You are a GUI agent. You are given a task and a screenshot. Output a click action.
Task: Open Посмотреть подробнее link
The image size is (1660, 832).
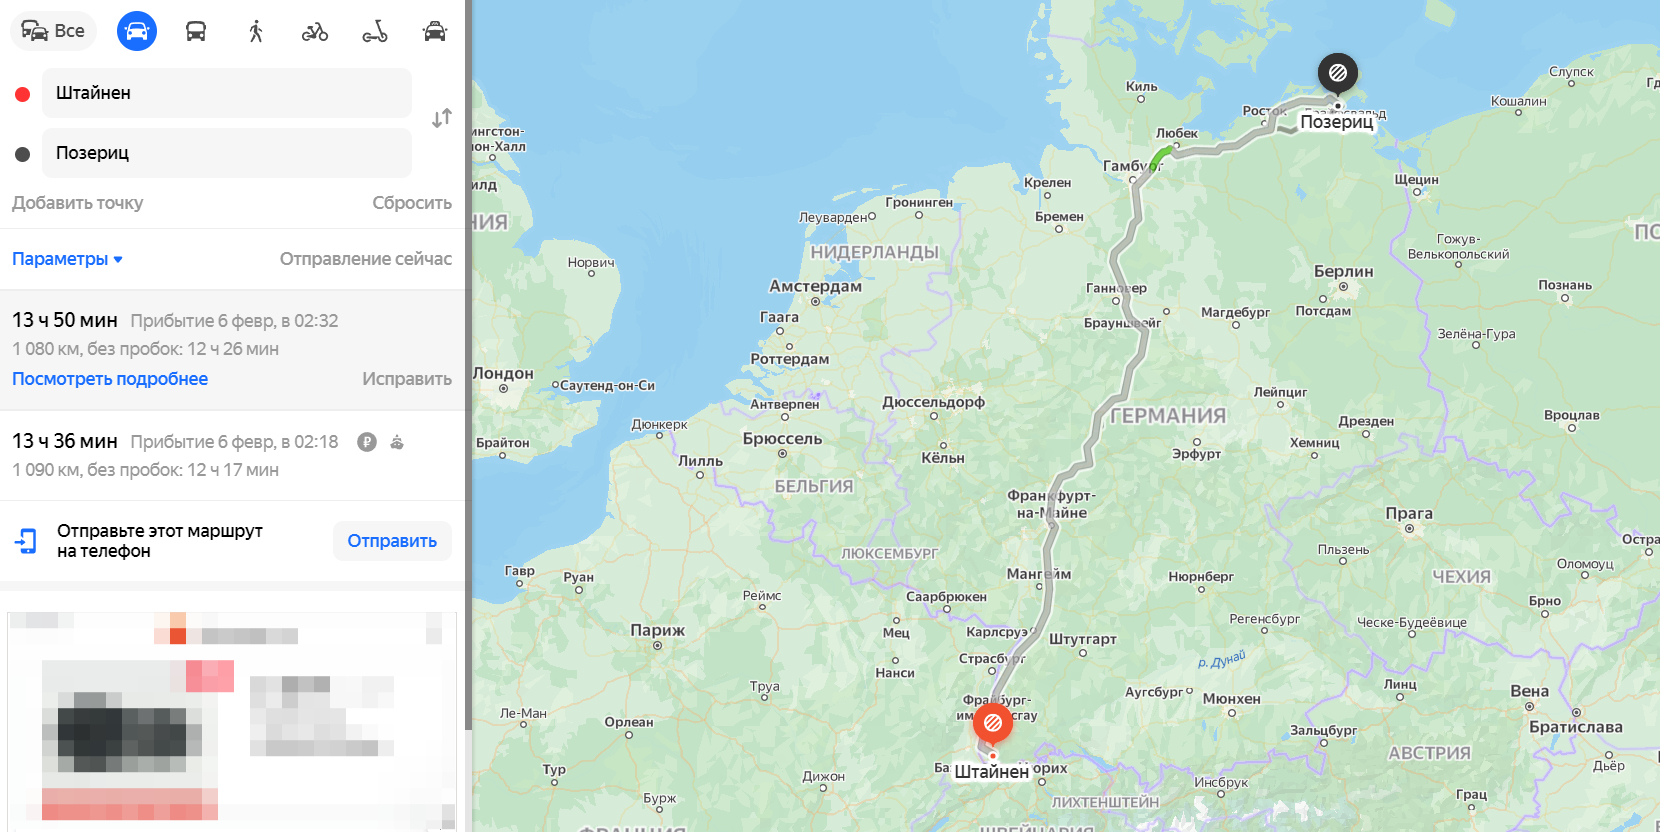click(110, 379)
